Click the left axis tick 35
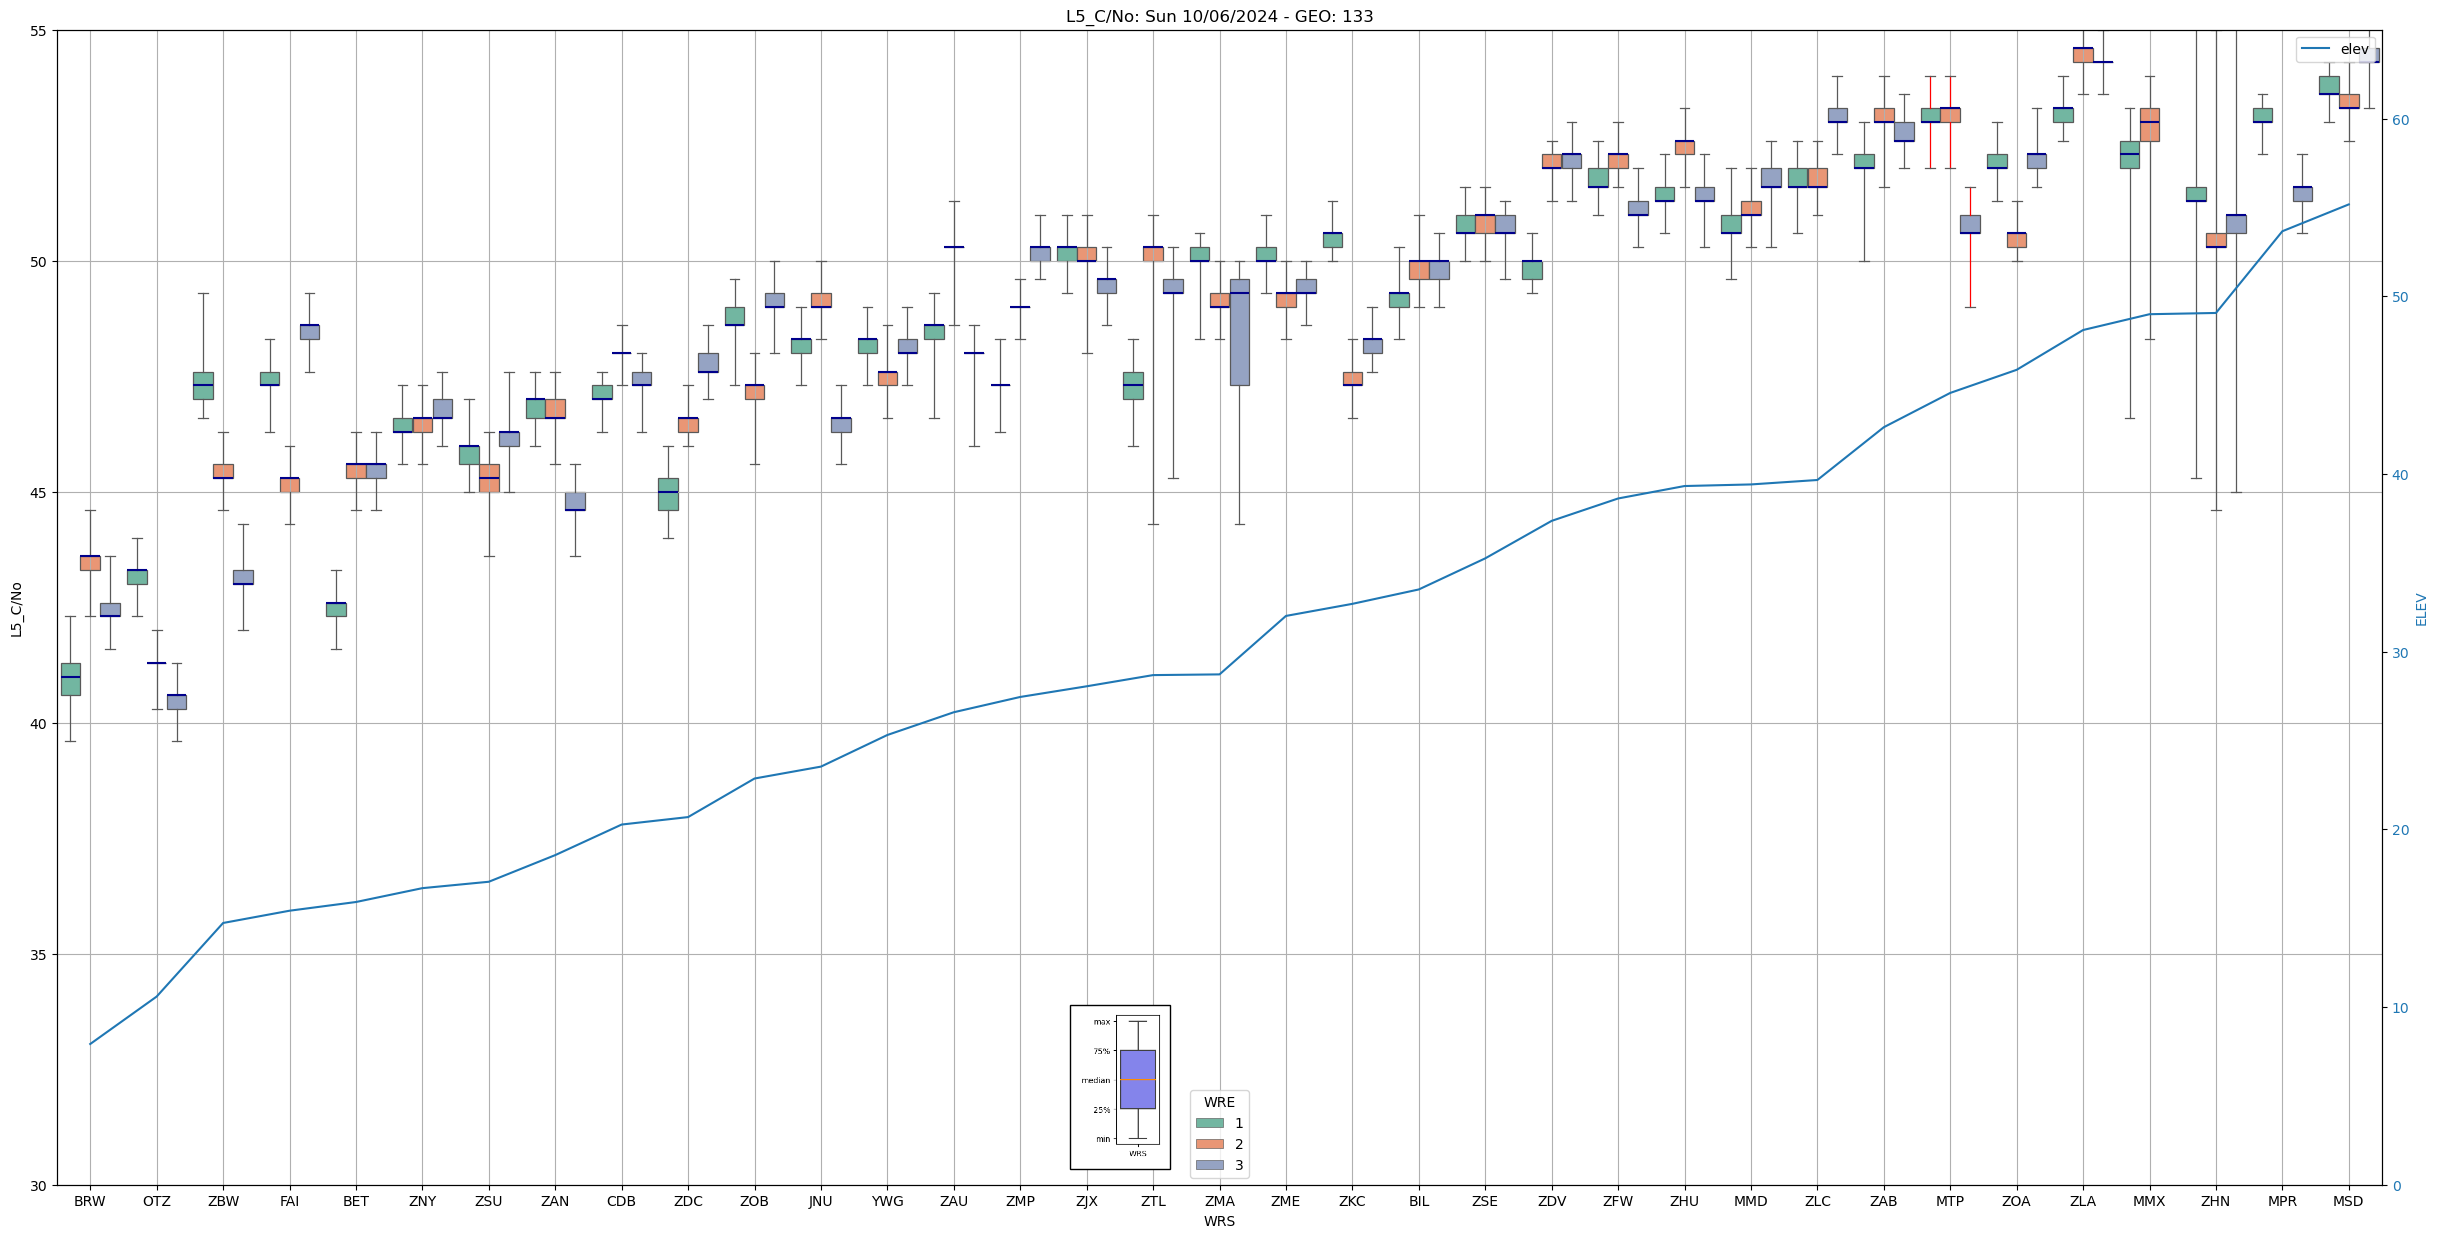The image size is (2439, 1238). tap(39, 955)
